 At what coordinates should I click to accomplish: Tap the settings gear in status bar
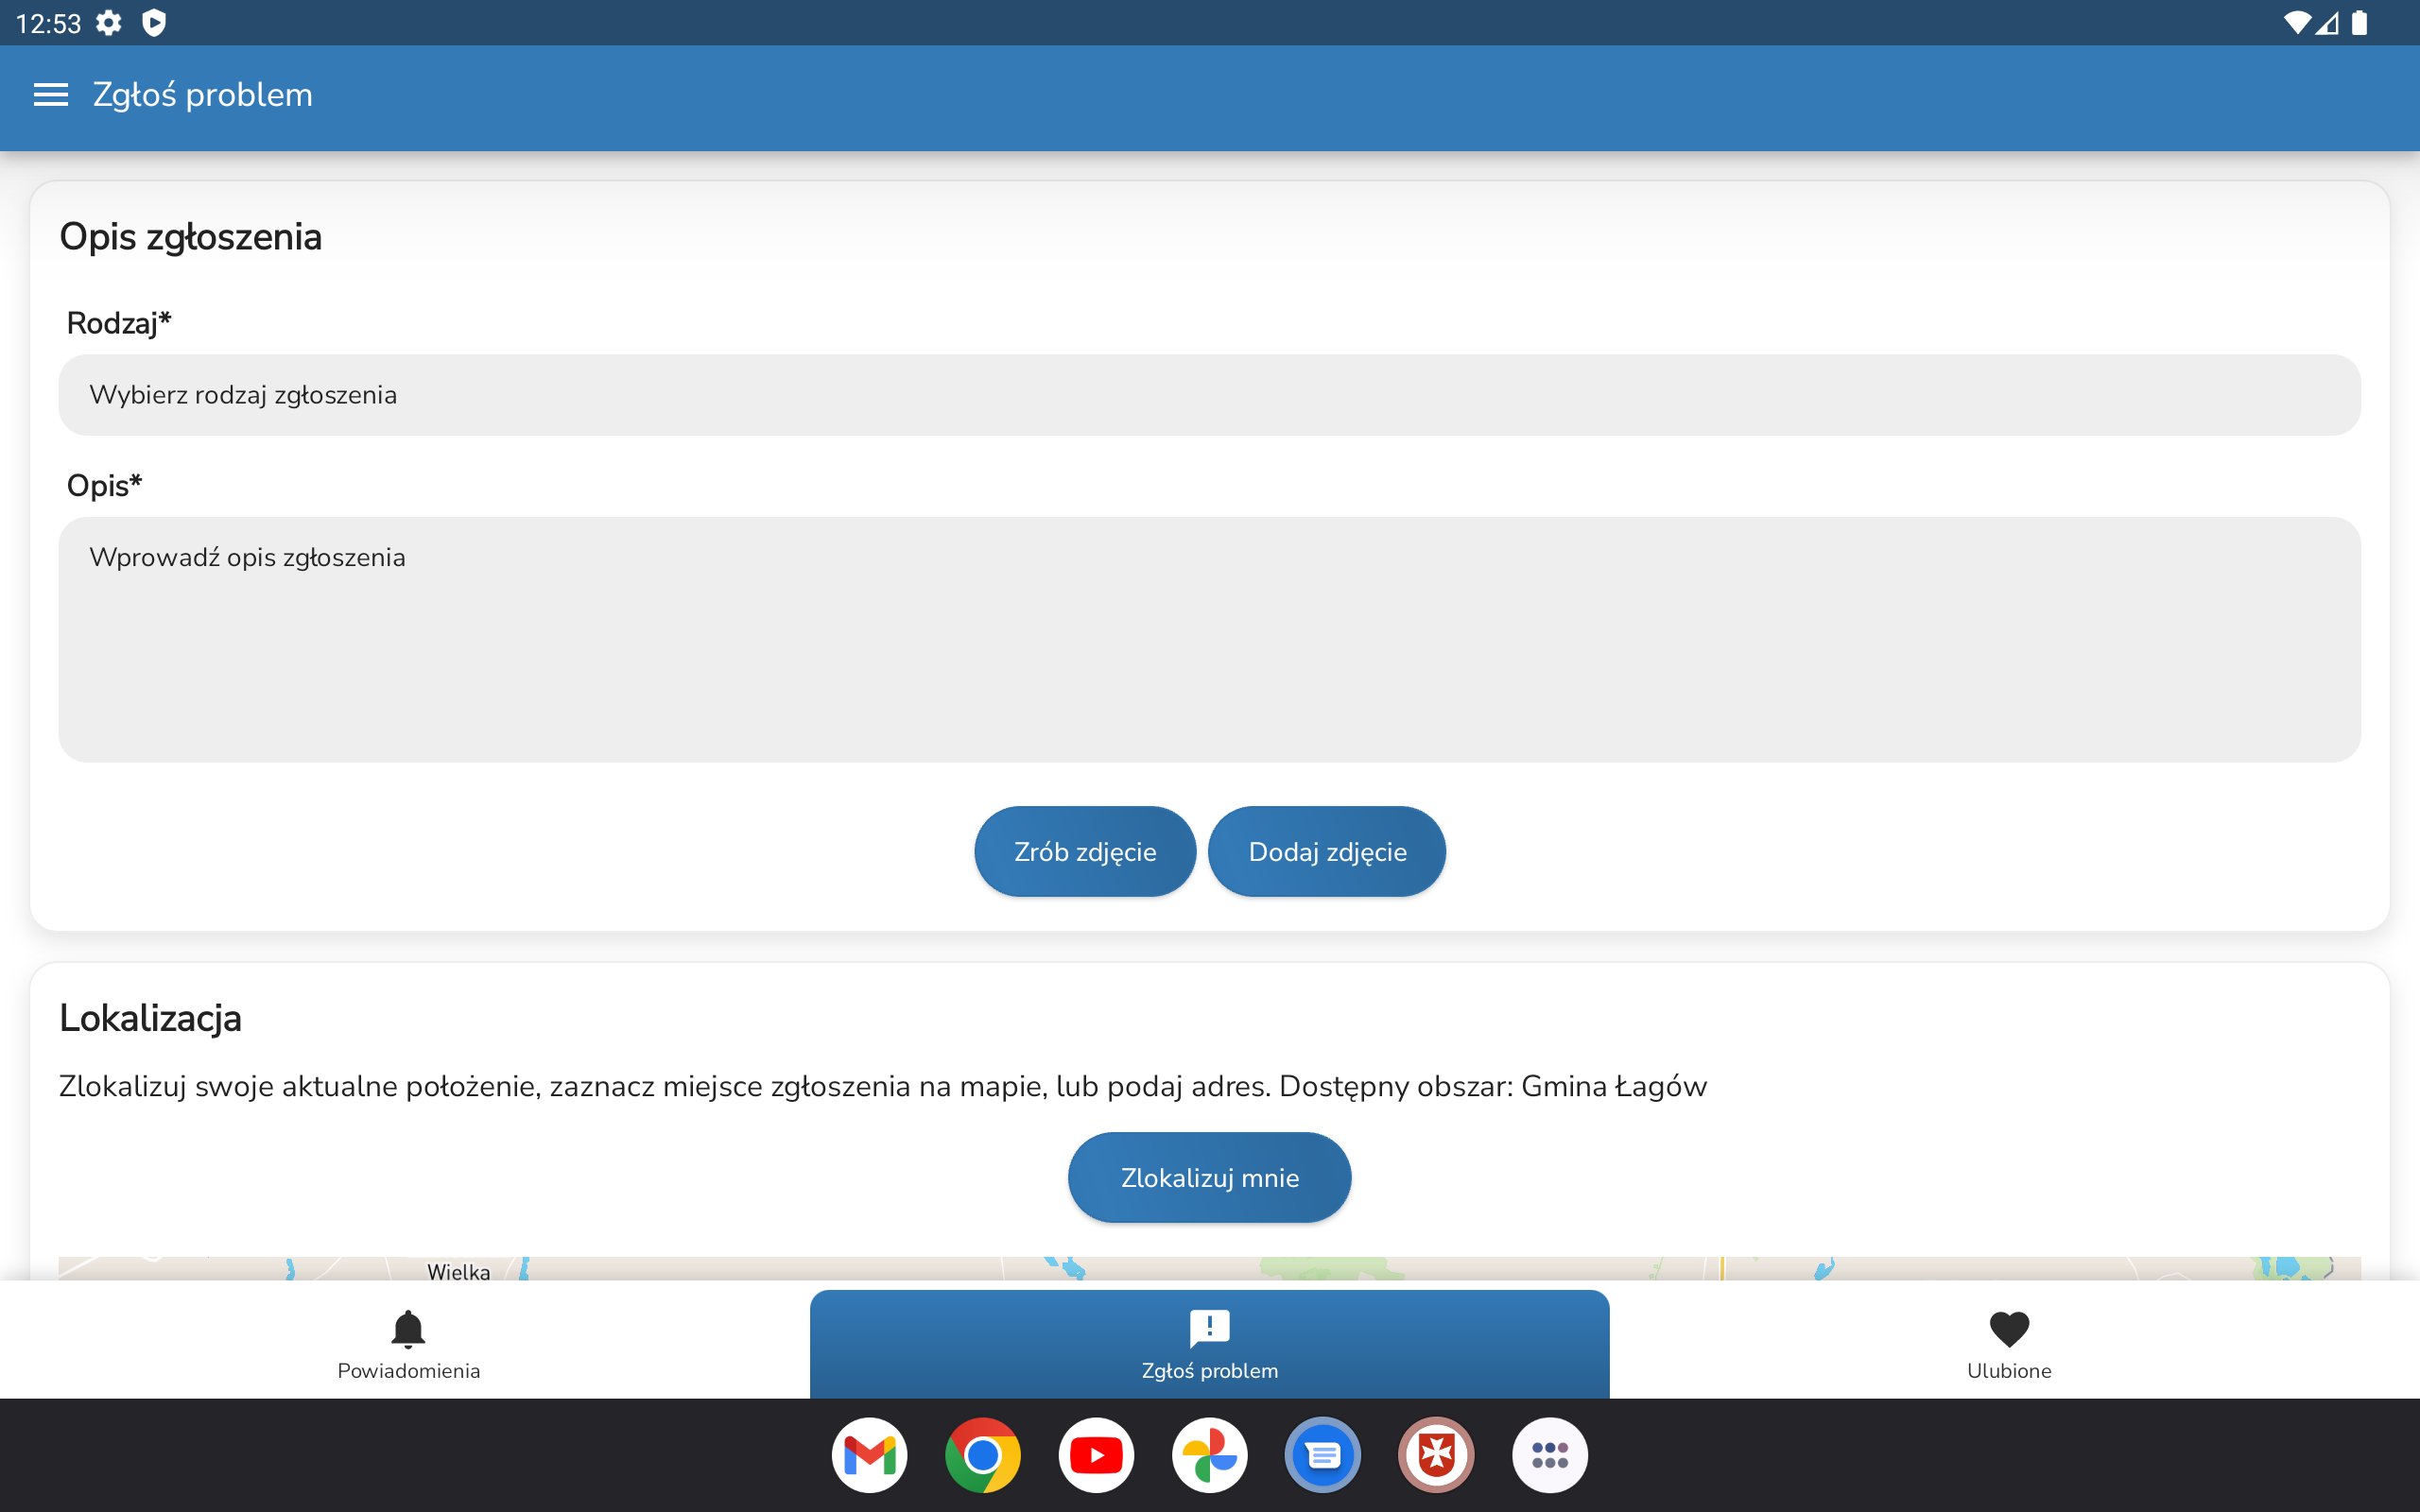click(x=109, y=23)
